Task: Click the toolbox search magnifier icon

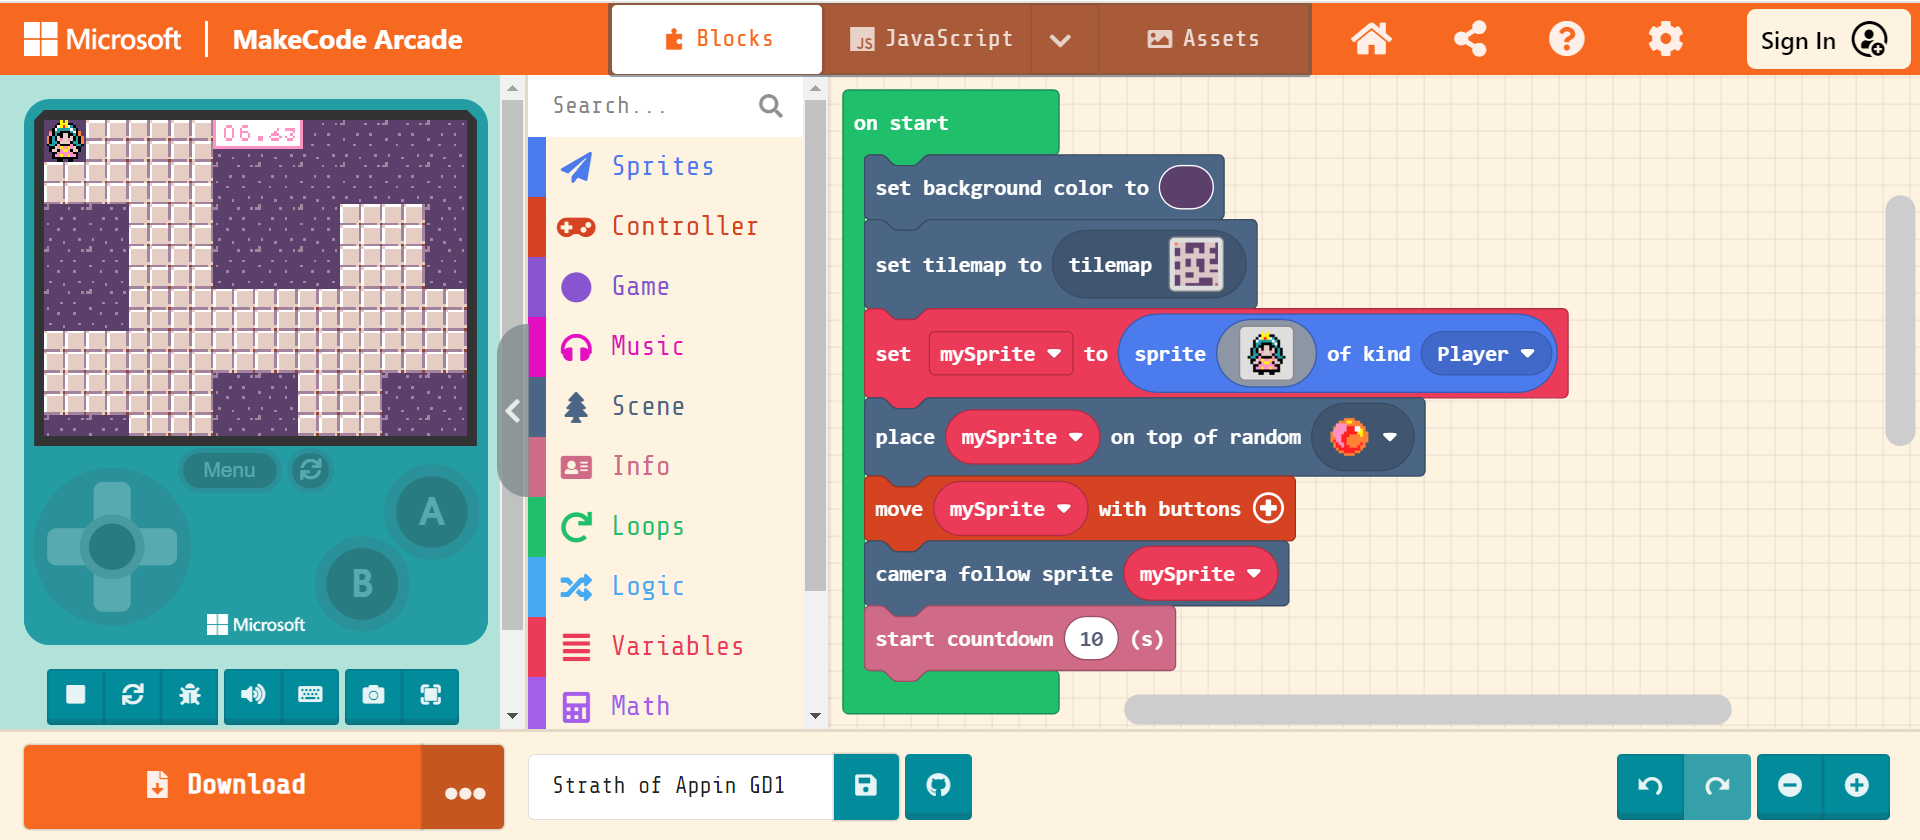Action: (770, 105)
